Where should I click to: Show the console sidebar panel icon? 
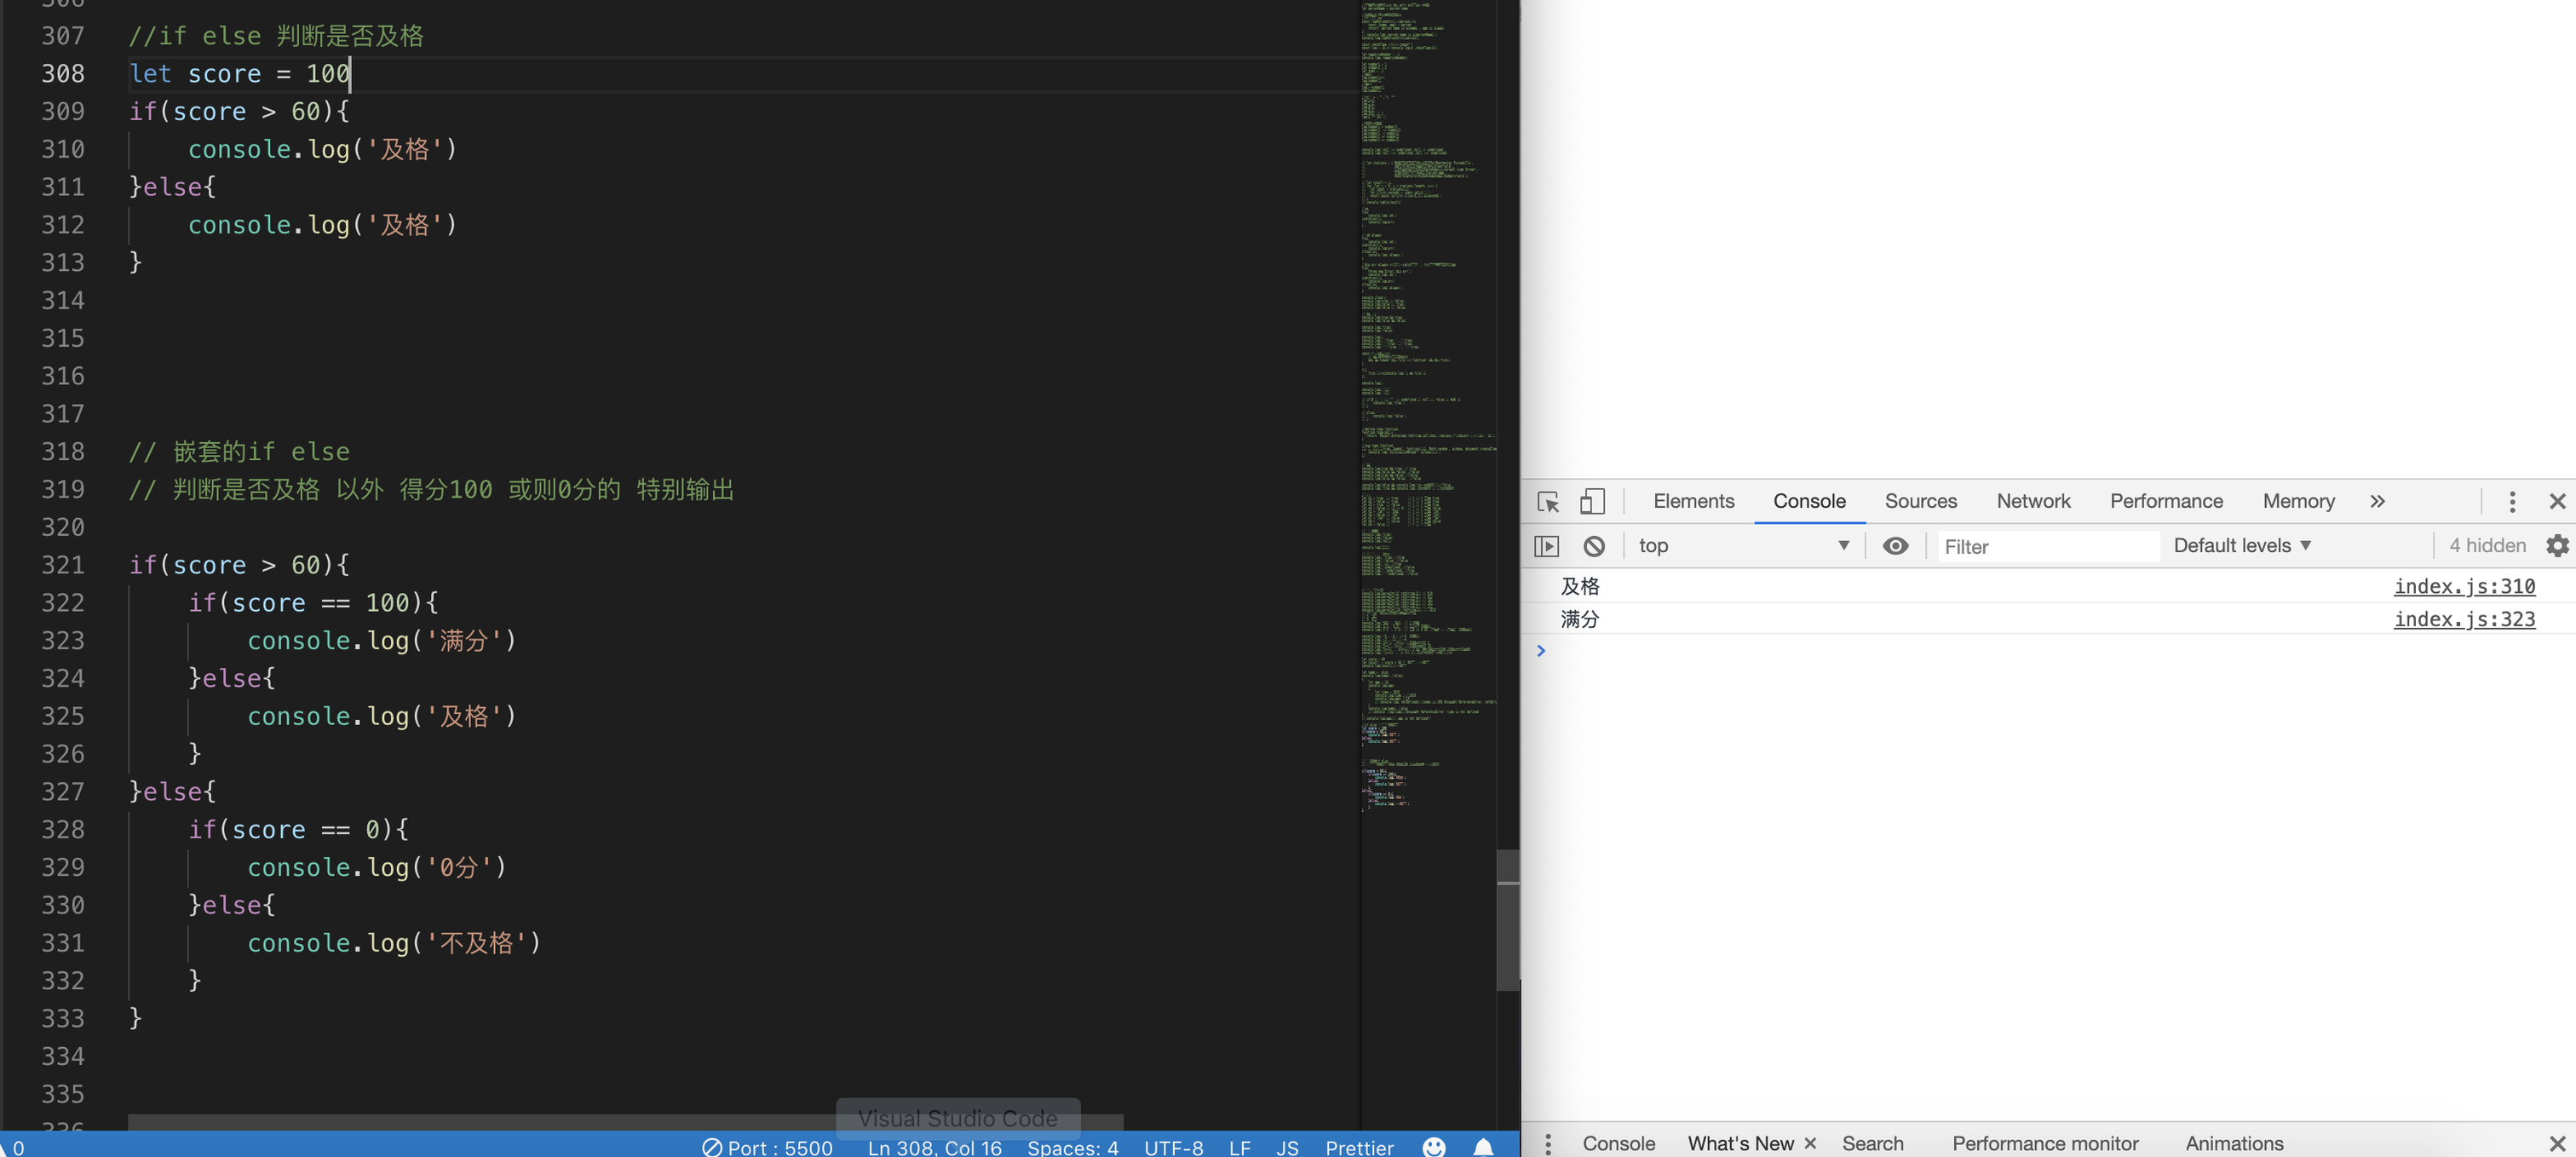(x=1546, y=546)
